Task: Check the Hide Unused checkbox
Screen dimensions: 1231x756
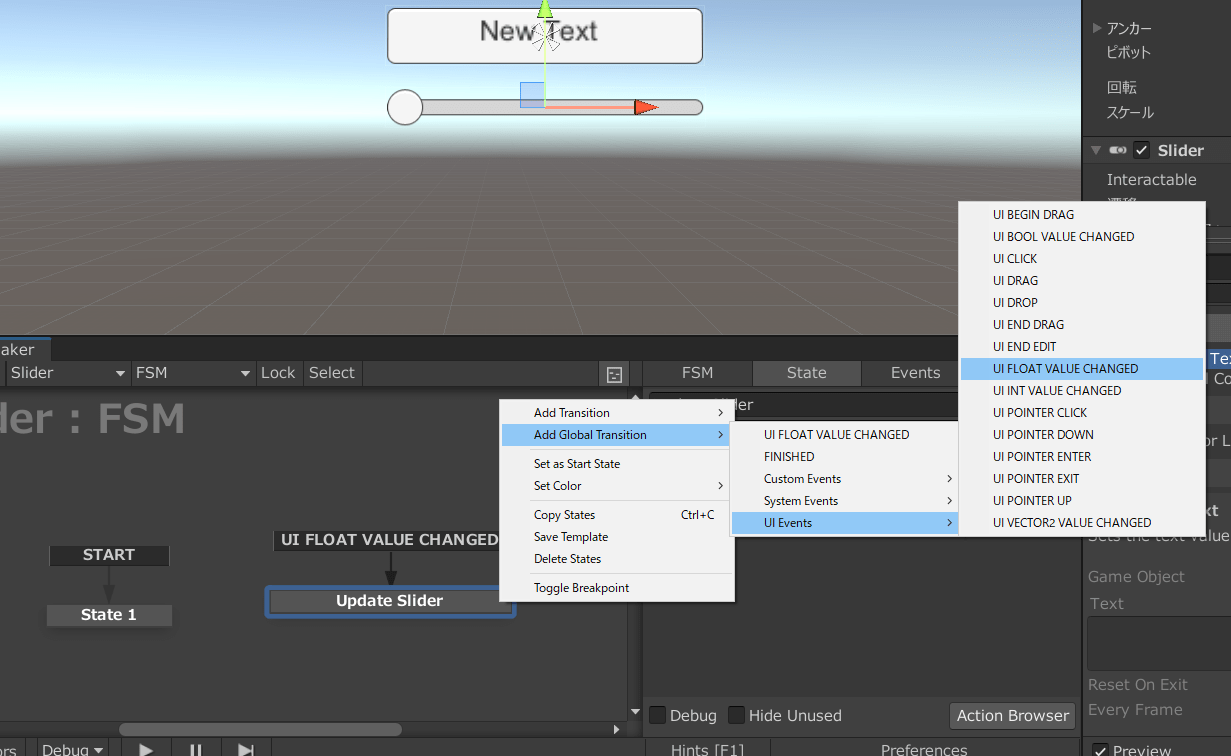Action: point(736,715)
